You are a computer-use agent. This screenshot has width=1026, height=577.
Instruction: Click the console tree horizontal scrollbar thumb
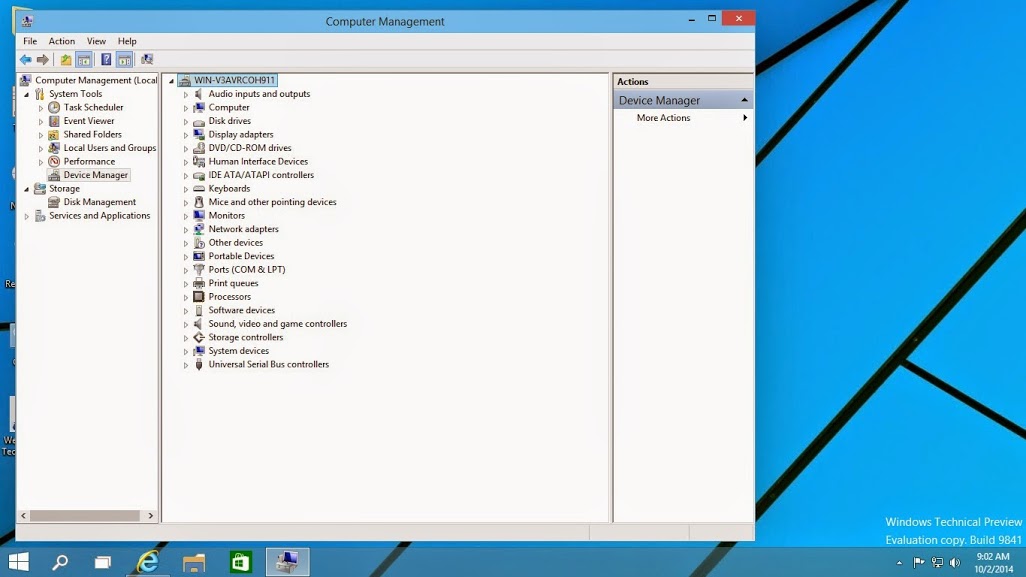[85, 516]
